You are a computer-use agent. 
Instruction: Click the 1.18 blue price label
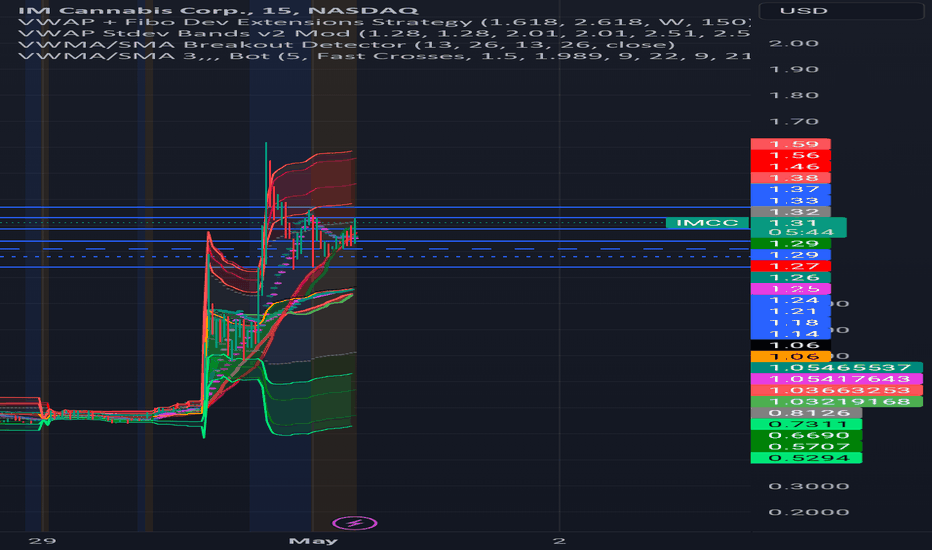click(791, 322)
